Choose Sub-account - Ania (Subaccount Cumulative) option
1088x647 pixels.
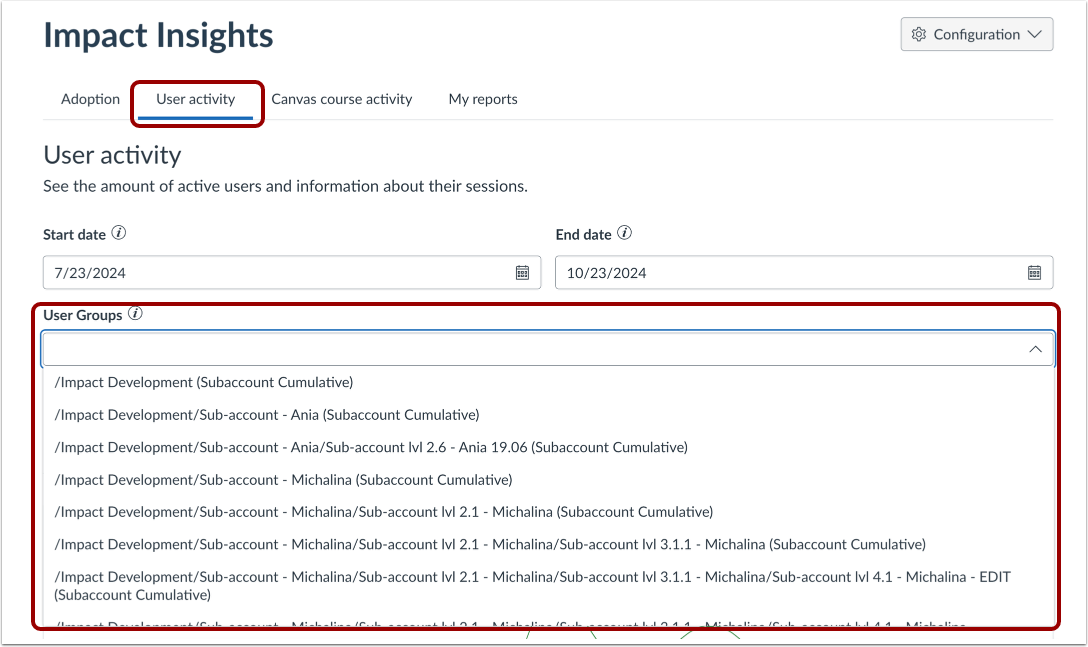[548, 415]
